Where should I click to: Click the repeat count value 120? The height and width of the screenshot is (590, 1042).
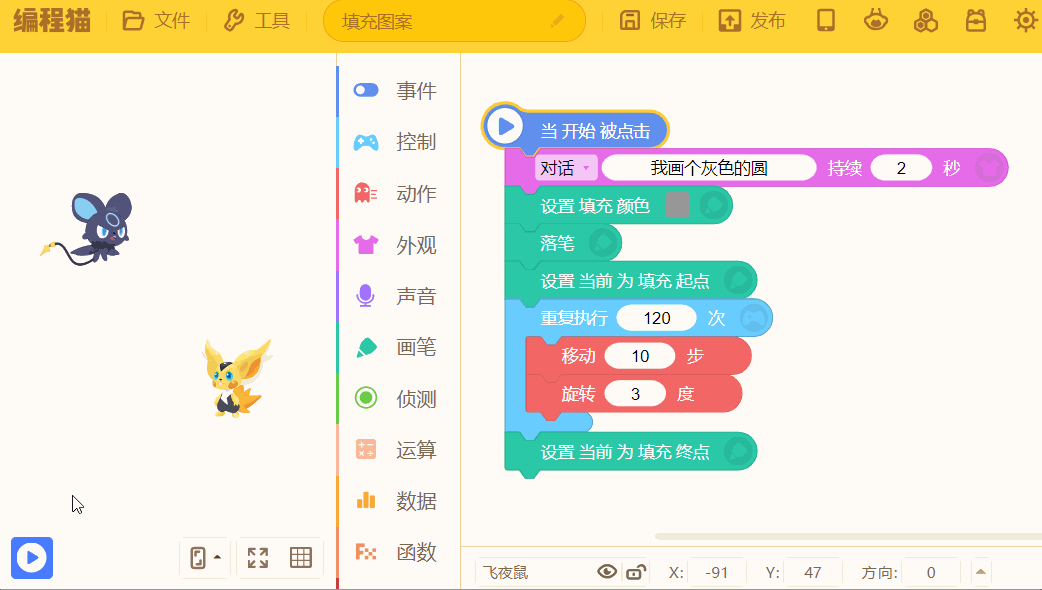(x=657, y=318)
